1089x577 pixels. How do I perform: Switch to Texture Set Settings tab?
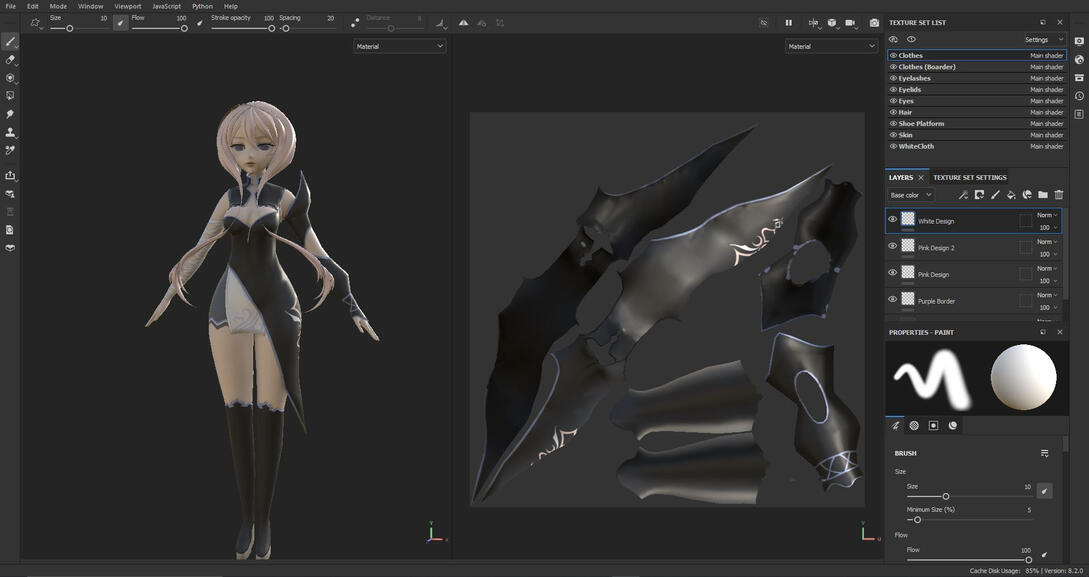pos(970,178)
